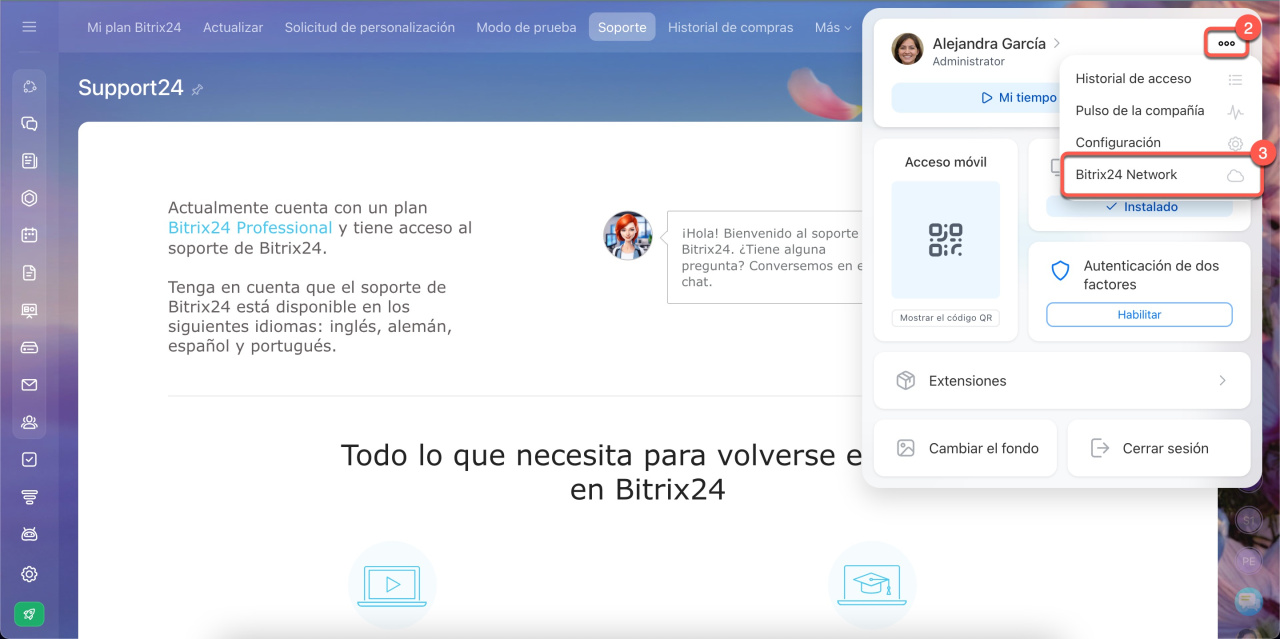This screenshot has height=639, width=1280.
Task: Click the presentation board icon in sidebar
Action: click(x=29, y=310)
